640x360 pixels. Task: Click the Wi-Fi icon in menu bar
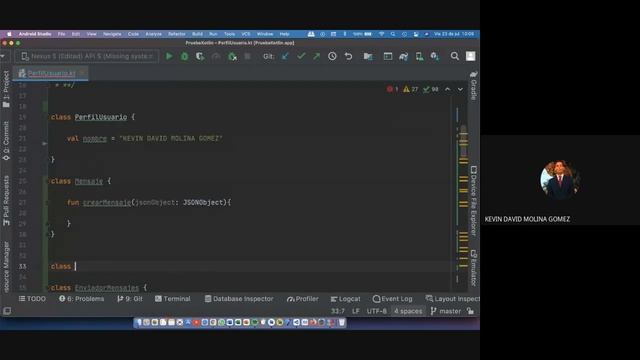(382, 34)
